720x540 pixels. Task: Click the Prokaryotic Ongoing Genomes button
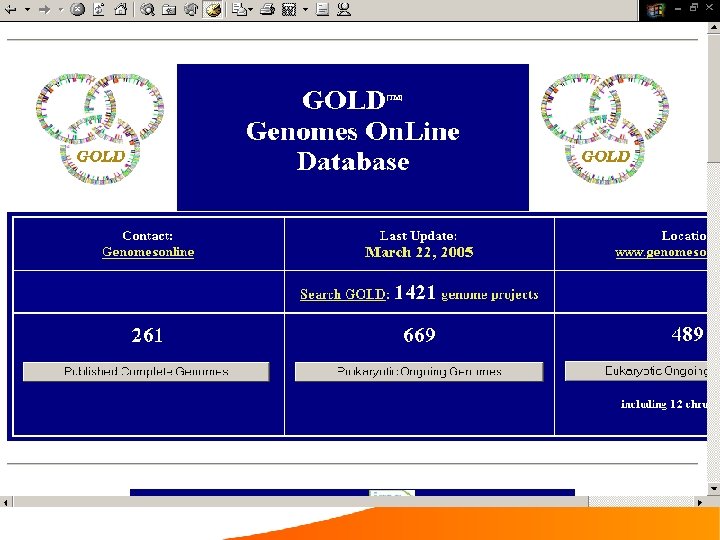pos(419,371)
